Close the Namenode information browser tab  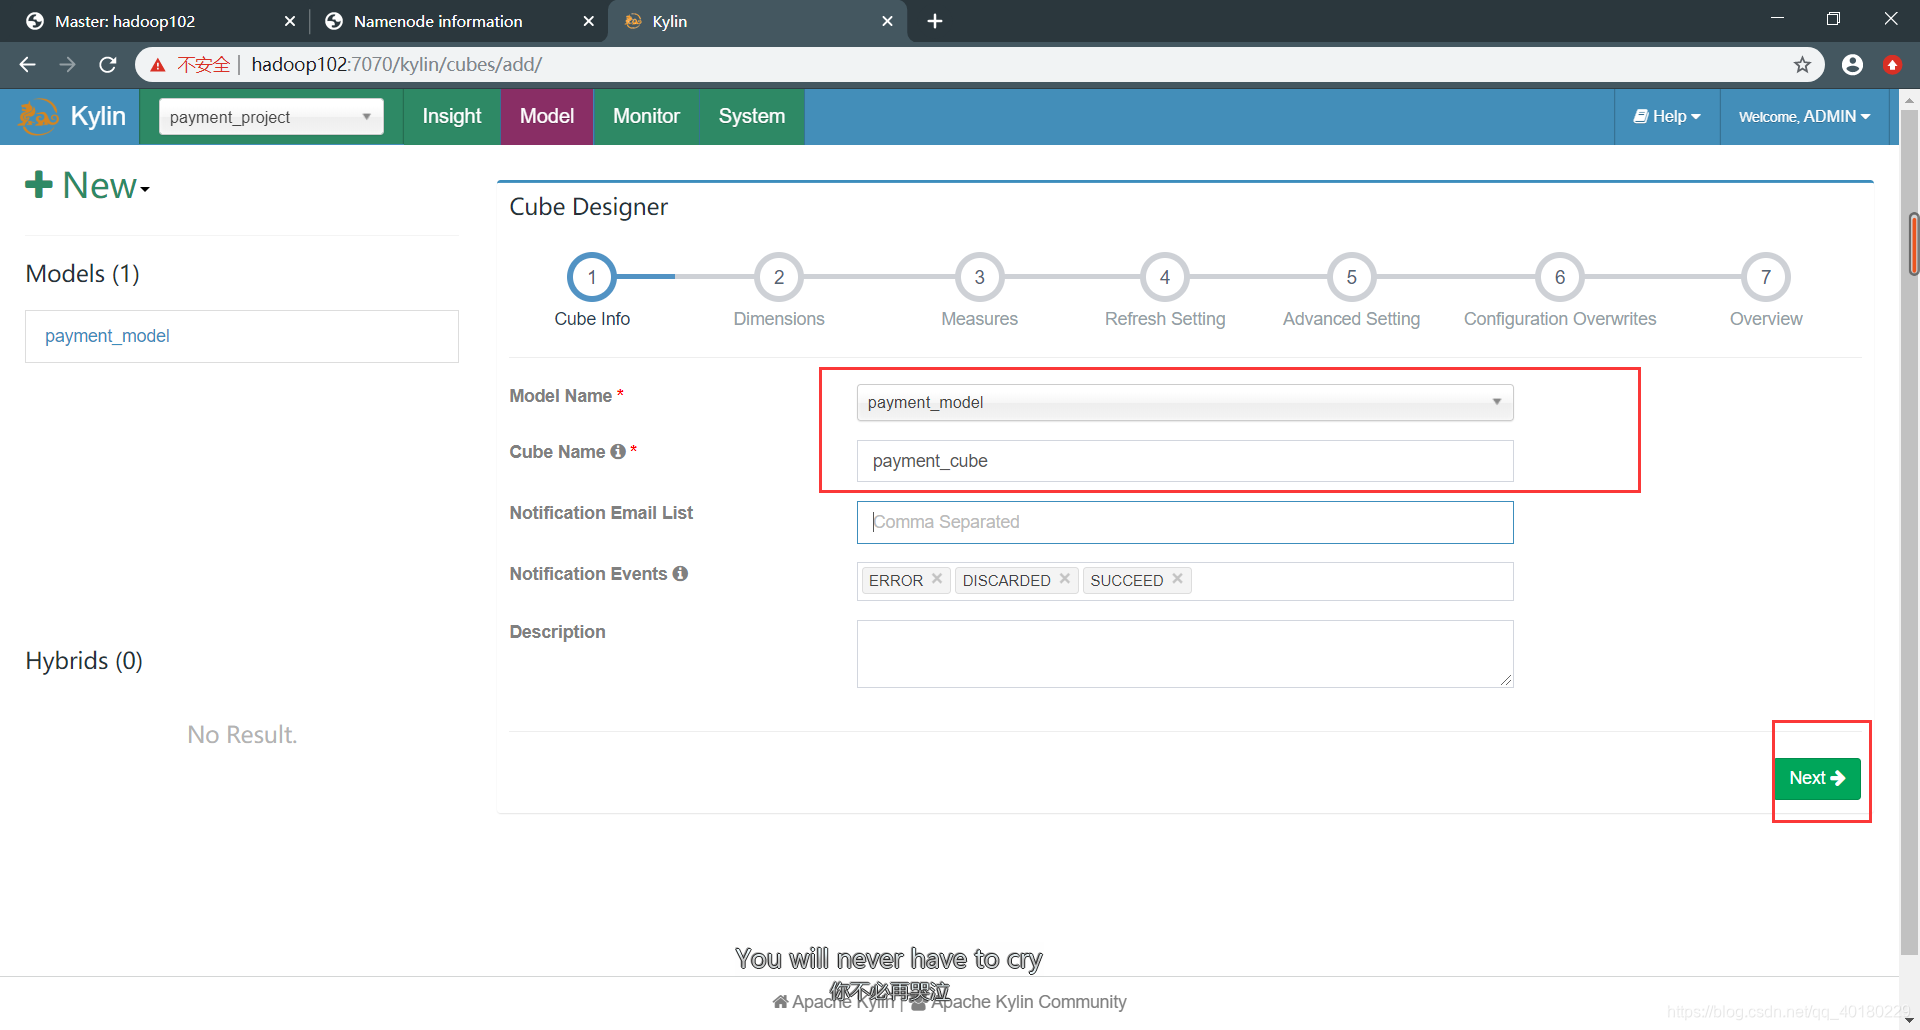tap(588, 21)
